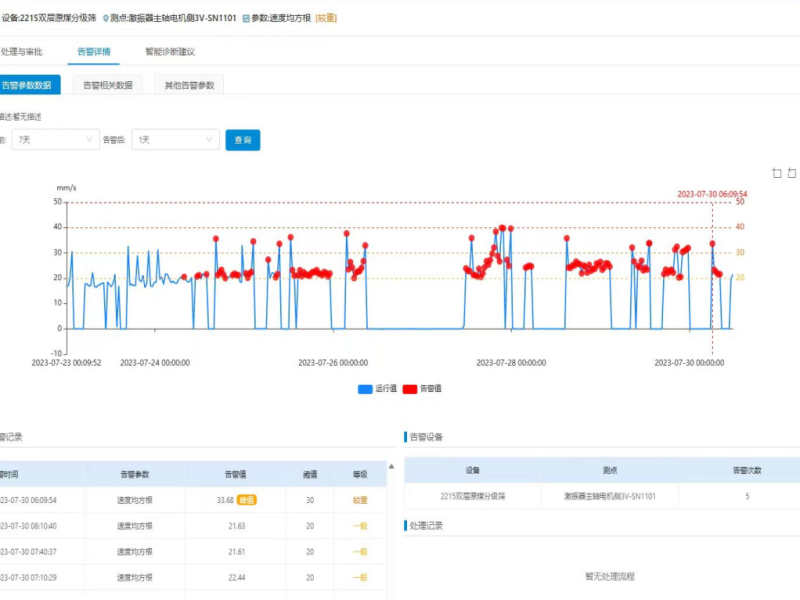Show the 告警相关数据 sub-tab

tap(107, 85)
